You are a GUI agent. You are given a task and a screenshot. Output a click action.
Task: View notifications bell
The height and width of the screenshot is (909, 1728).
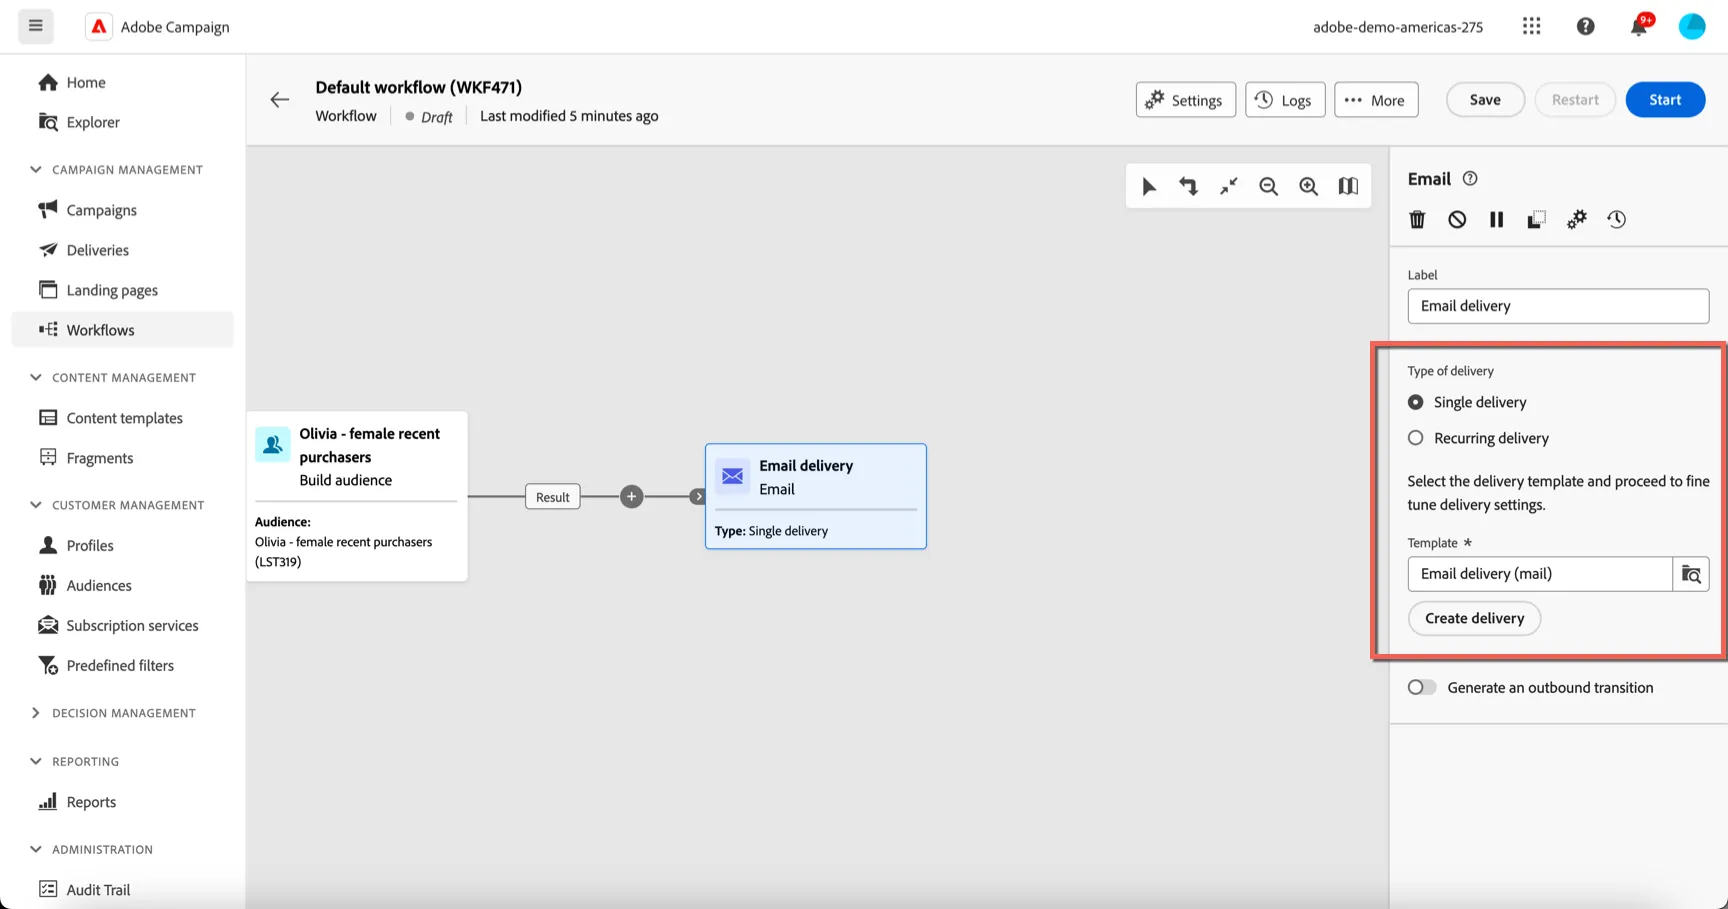coord(1639,26)
